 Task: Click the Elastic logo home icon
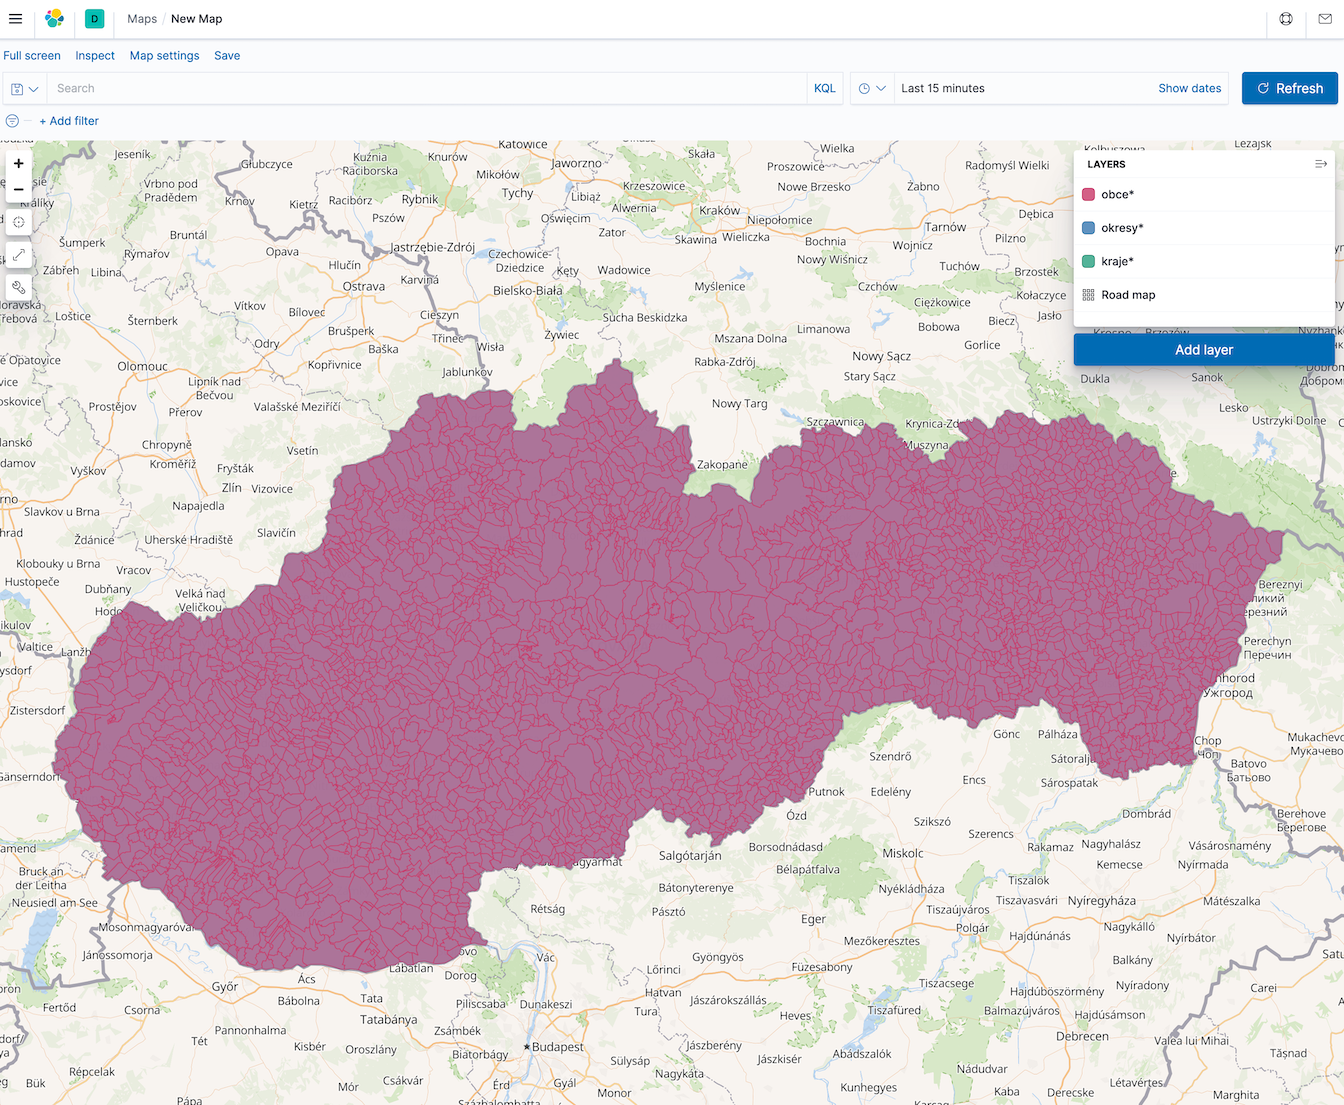tap(54, 19)
